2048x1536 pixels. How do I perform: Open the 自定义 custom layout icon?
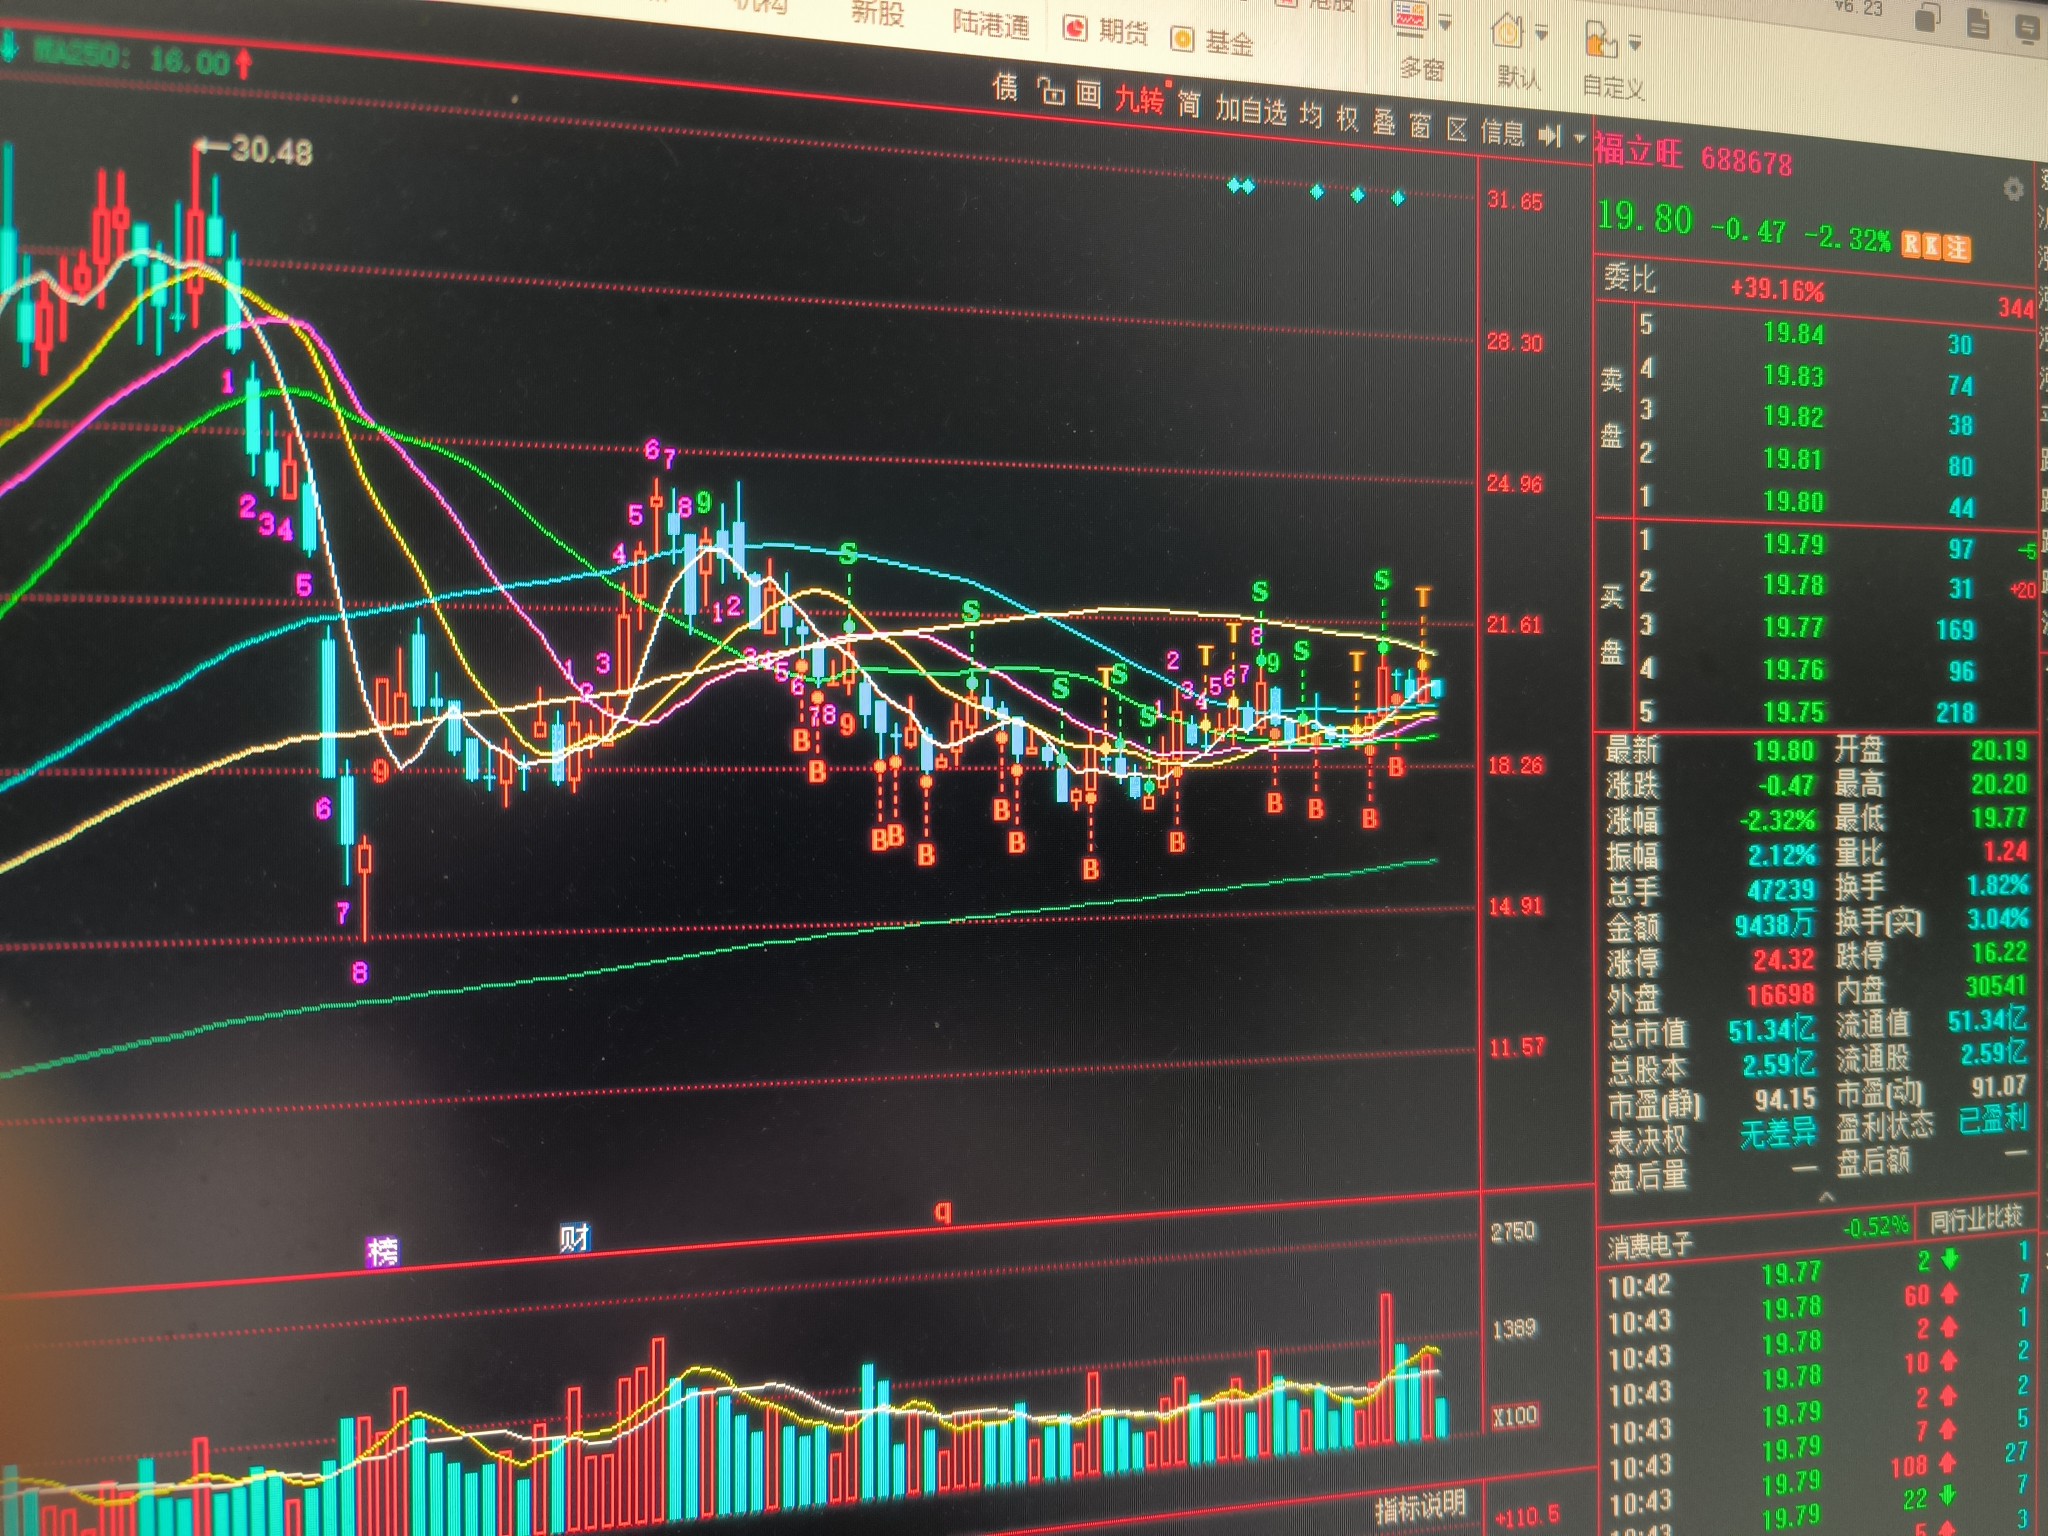pyautogui.click(x=1601, y=42)
